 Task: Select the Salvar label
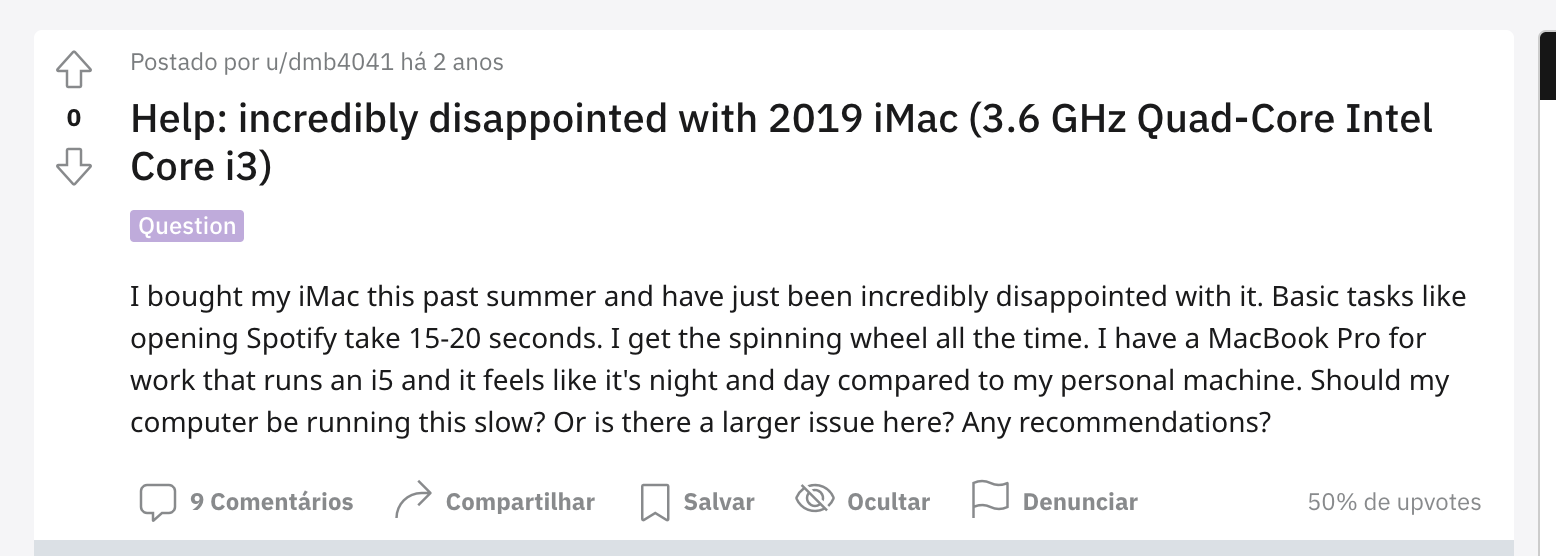(x=718, y=501)
